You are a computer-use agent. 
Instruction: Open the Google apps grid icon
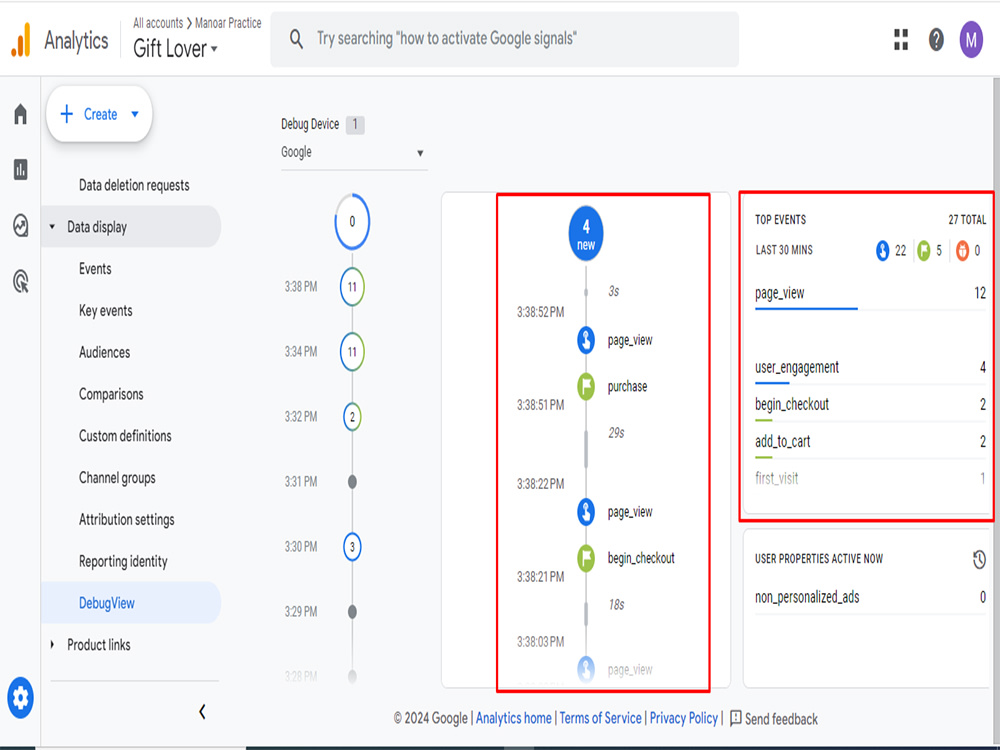pos(900,40)
